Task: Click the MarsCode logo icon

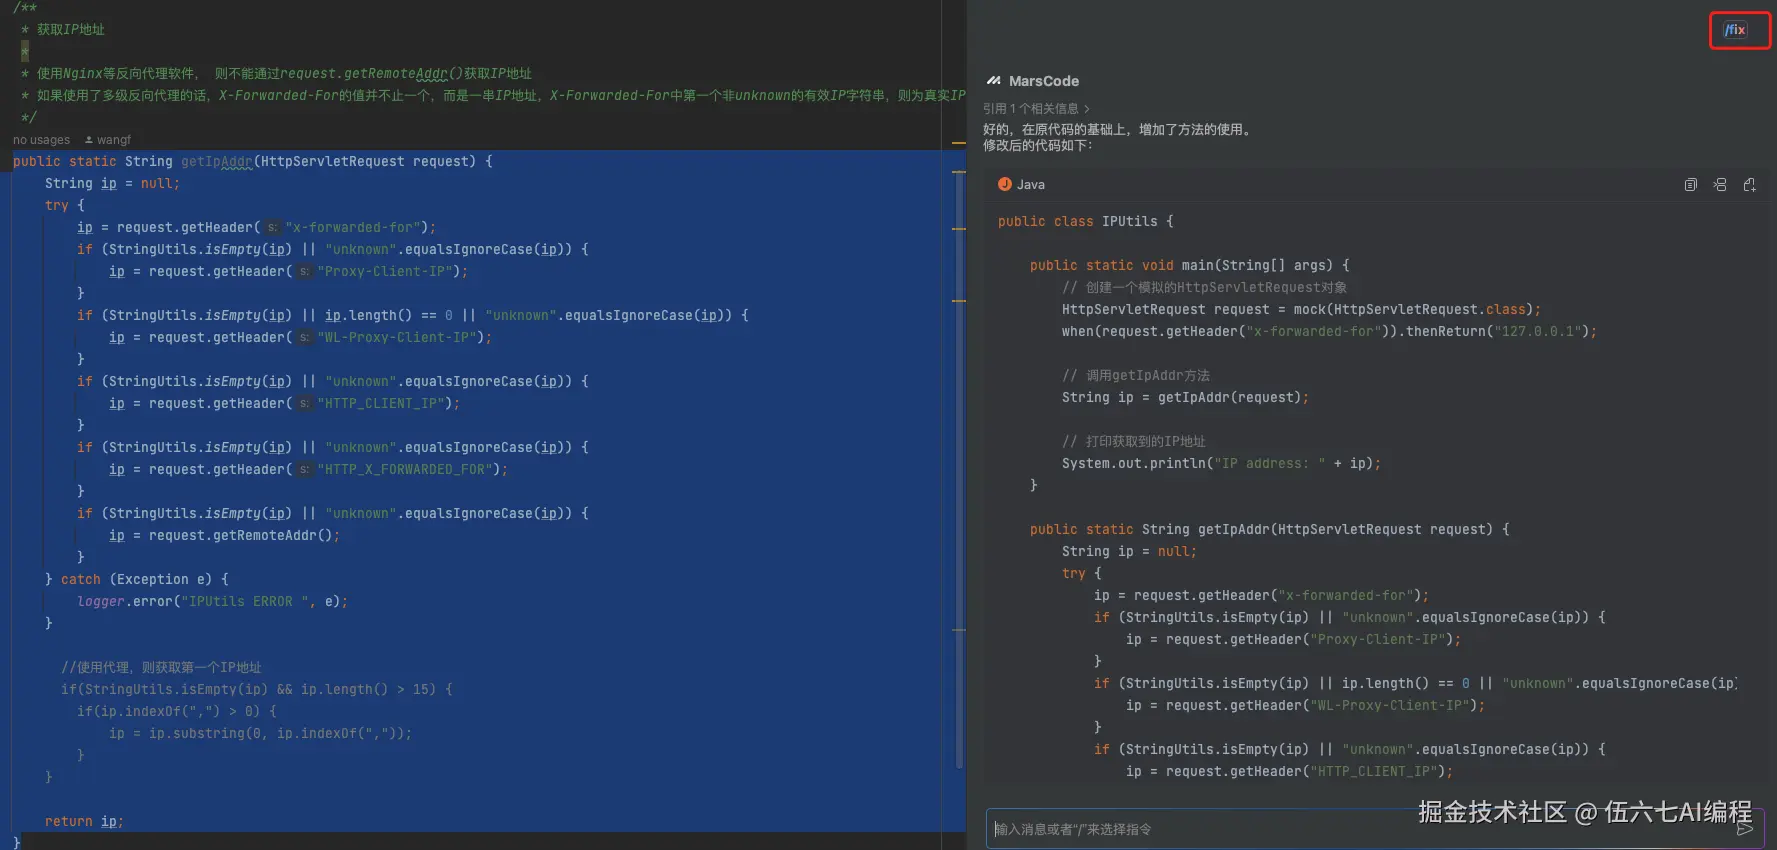Action: [x=993, y=81]
